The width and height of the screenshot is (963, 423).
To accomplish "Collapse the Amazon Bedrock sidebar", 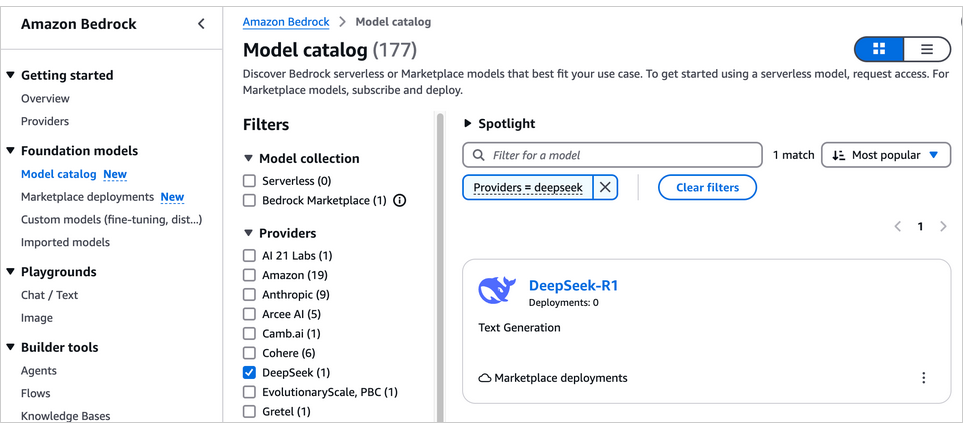I will [x=201, y=24].
